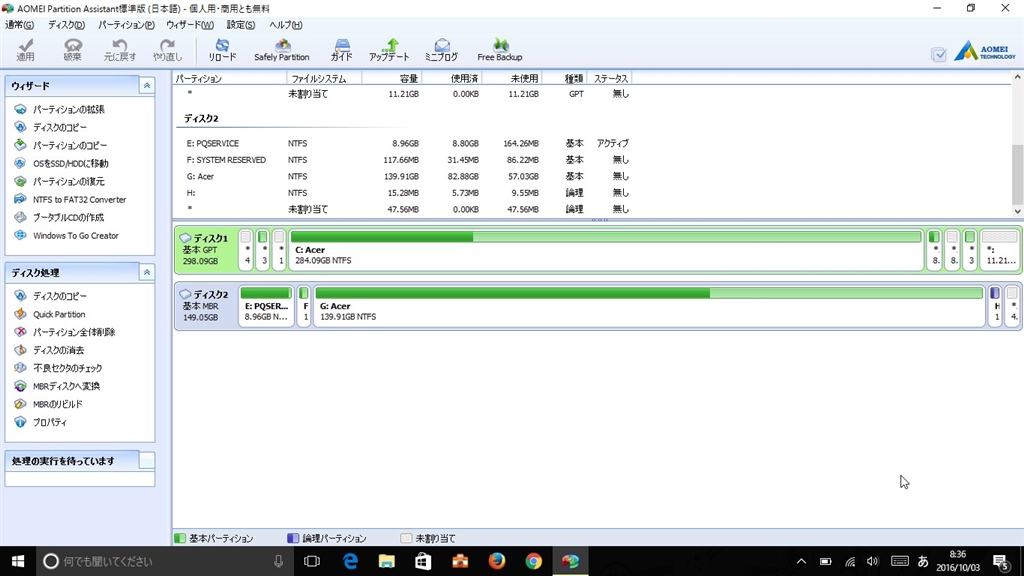
Task: Open the ヘルプ(H) menu
Action: click(x=285, y=25)
